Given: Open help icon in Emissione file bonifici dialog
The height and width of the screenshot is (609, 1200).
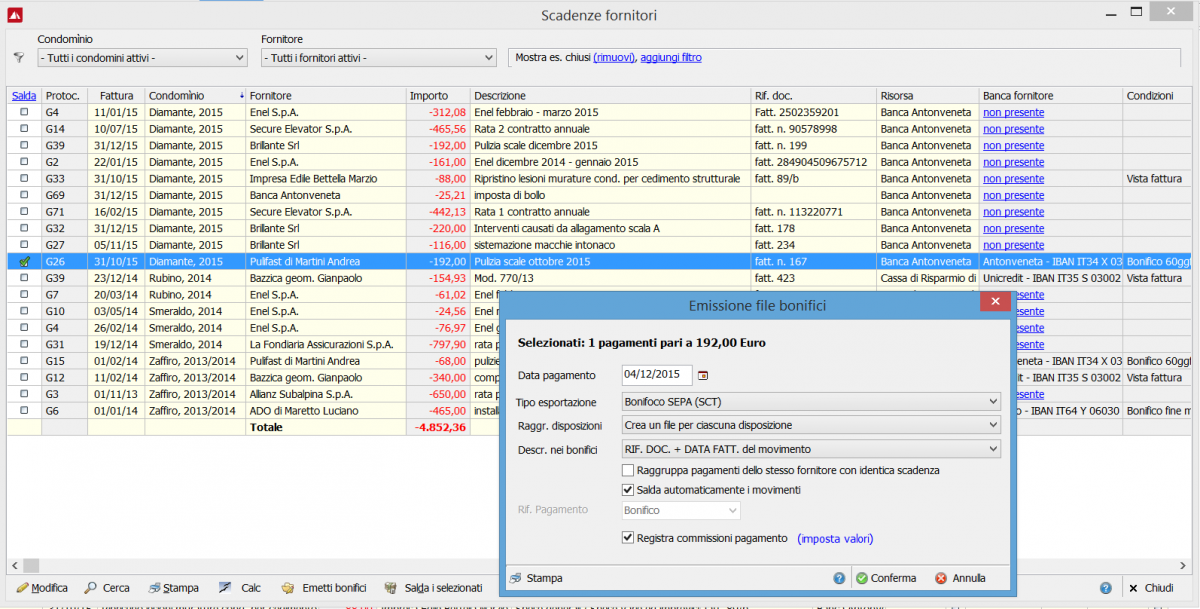Looking at the screenshot, I should pos(840,578).
